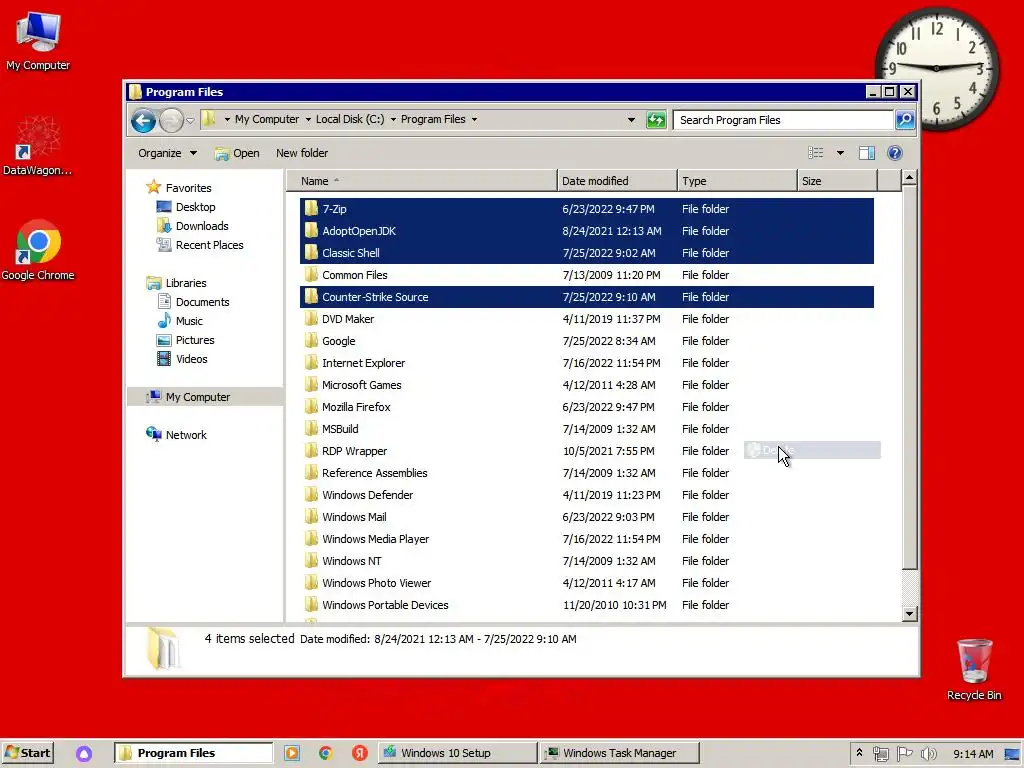Switch to Windows Task Manager taskbar item
The height and width of the screenshot is (768, 1024).
pos(620,753)
